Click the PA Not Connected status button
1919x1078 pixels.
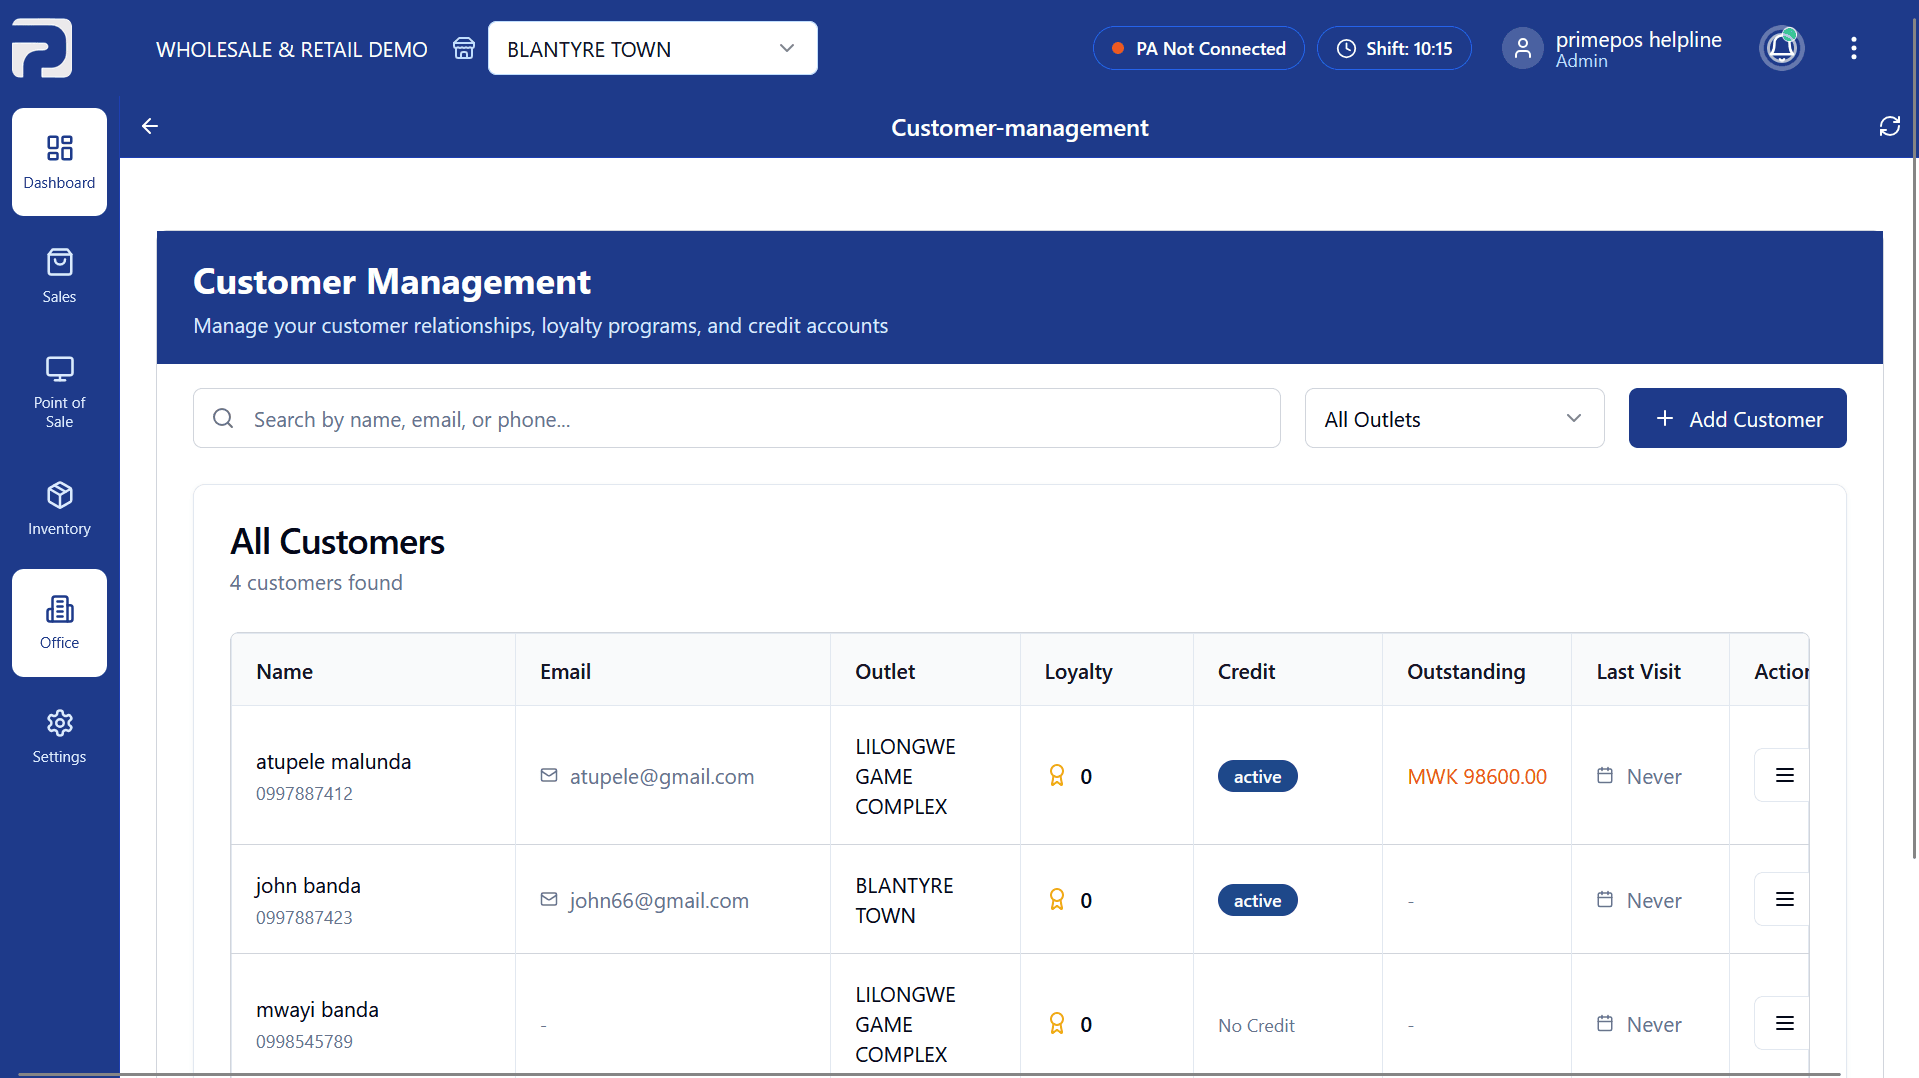pos(1198,48)
